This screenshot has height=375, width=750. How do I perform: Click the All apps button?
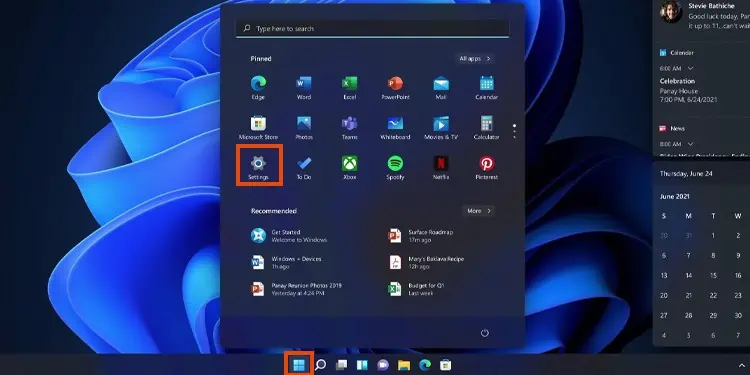click(x=475, y=59)
